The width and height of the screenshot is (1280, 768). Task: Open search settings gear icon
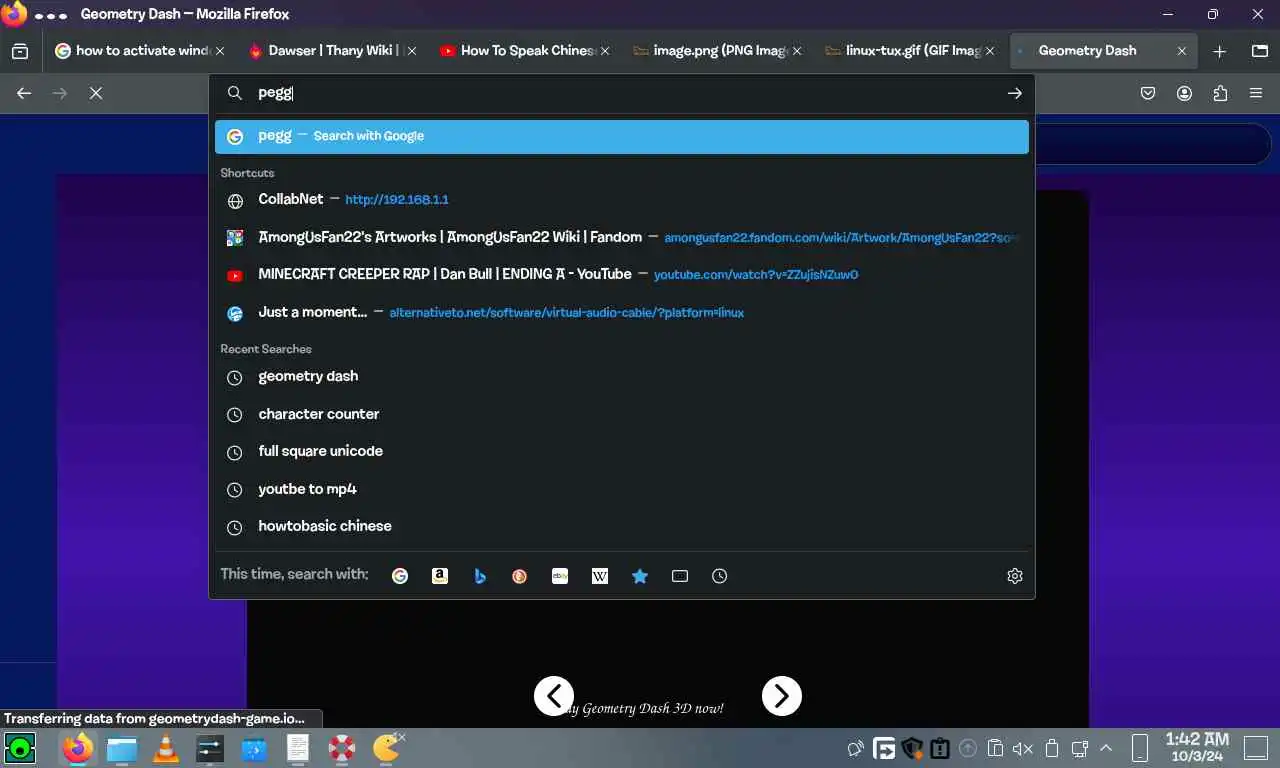1015,576
